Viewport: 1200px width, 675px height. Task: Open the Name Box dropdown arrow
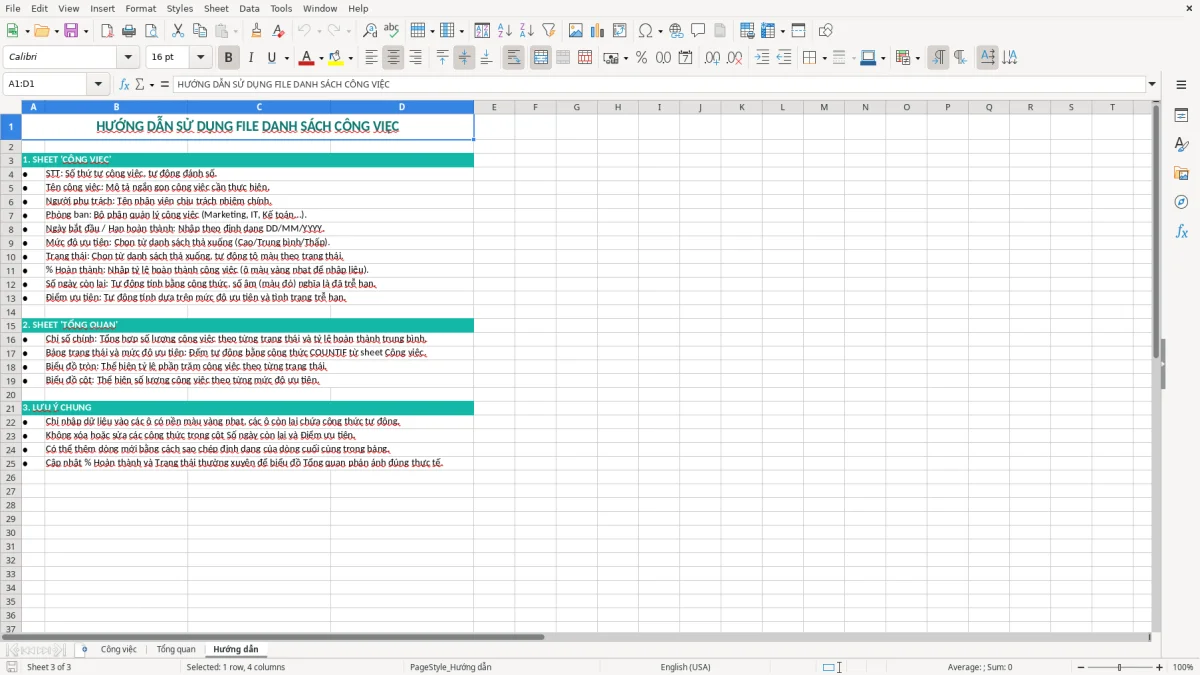click(98, 84)
